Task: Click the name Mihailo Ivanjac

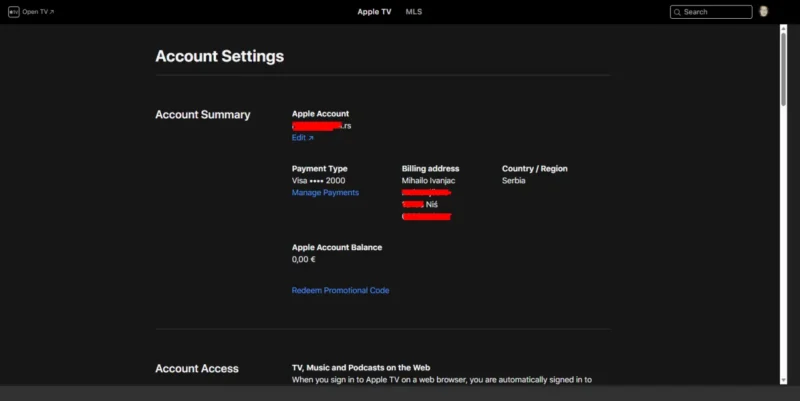Action: point(428,181)
